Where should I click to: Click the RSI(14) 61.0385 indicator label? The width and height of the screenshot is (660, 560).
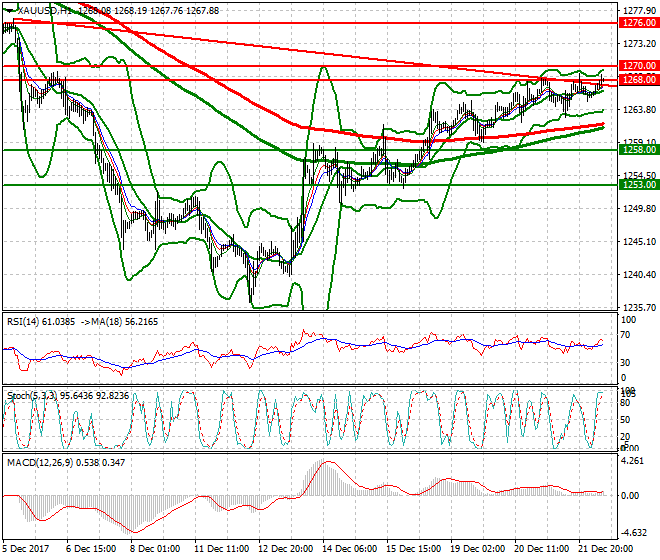41,322
